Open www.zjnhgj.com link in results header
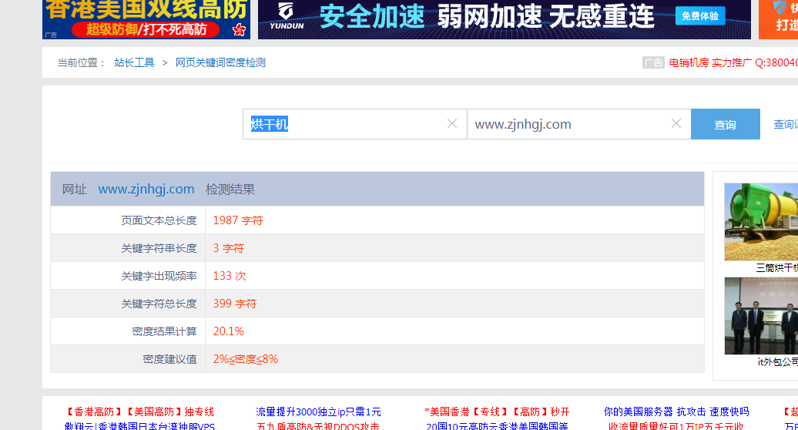This screenshot has height=430, width=798. 146,189
